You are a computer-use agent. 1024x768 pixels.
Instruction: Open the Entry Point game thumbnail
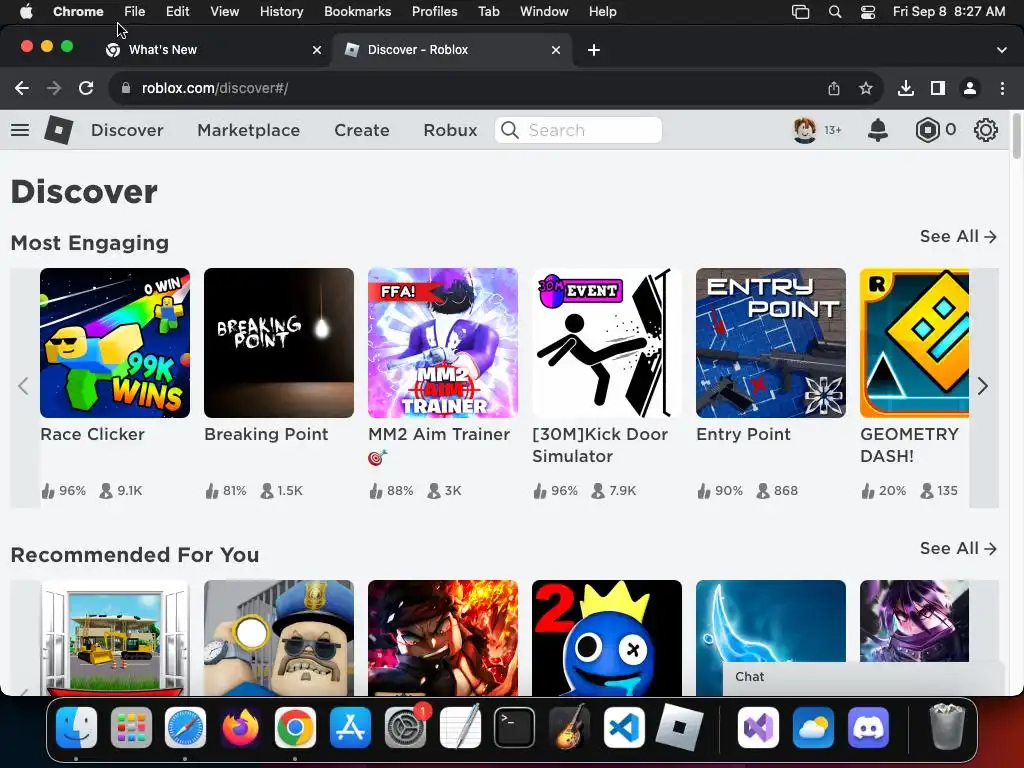pyautogui.click(x=771, y=343)
